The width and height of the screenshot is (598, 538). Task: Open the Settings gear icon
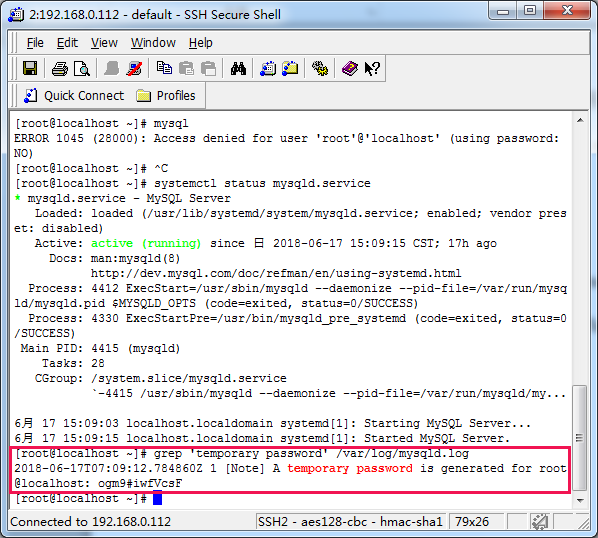[320, 69]
